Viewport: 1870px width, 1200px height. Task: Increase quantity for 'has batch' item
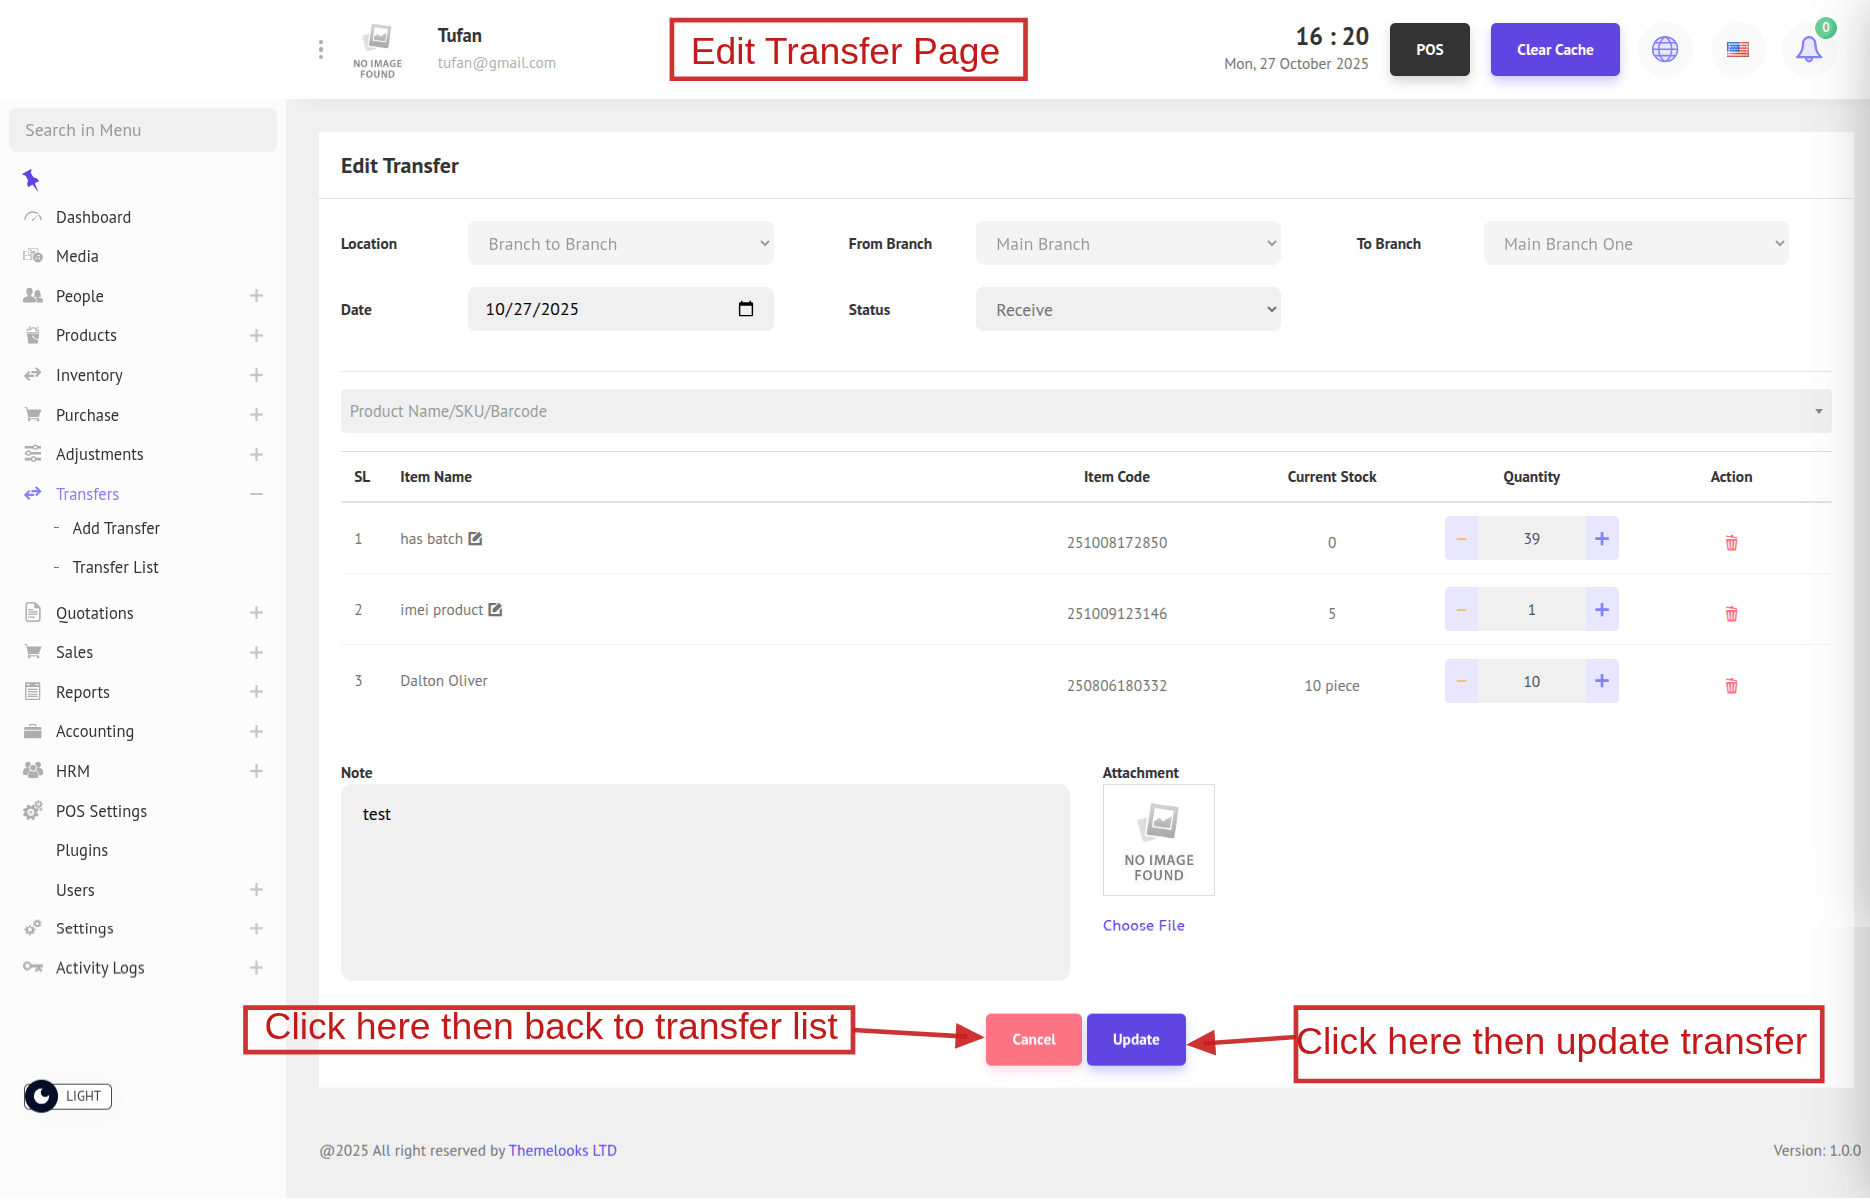point(1601,539)
